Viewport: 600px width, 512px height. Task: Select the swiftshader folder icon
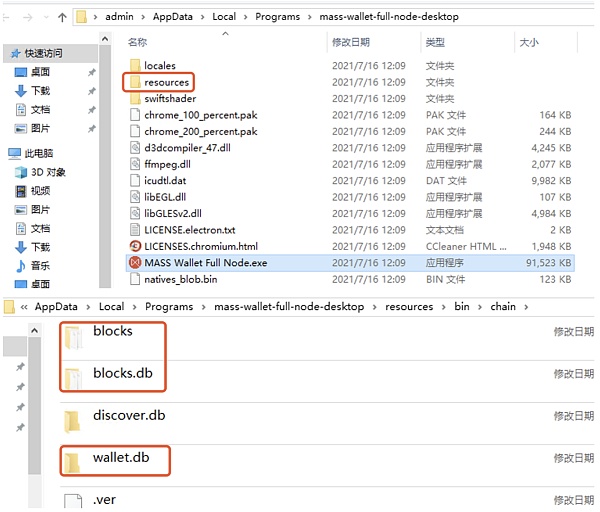point(135,98)
